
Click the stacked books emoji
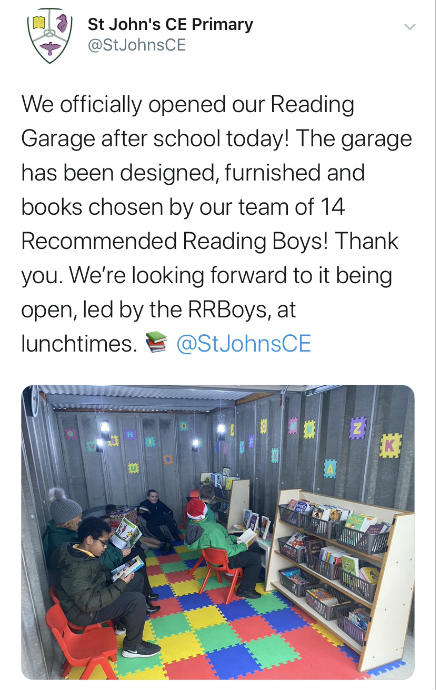click(x=157, y=342)
